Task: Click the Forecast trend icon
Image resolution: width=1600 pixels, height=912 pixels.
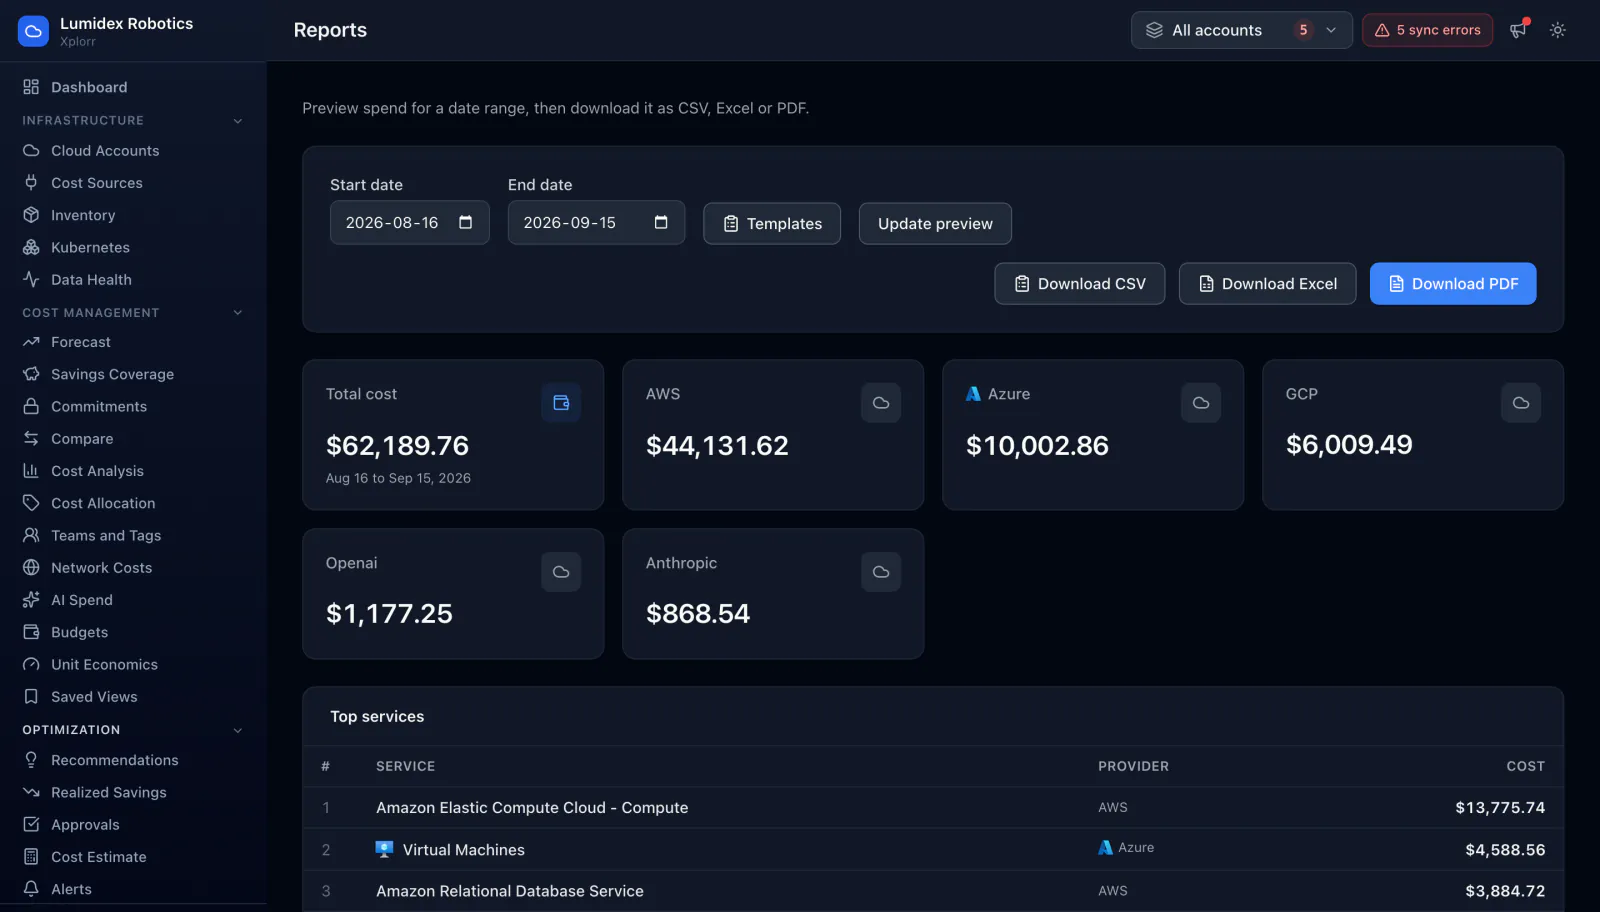Action: tap(31, 342)
